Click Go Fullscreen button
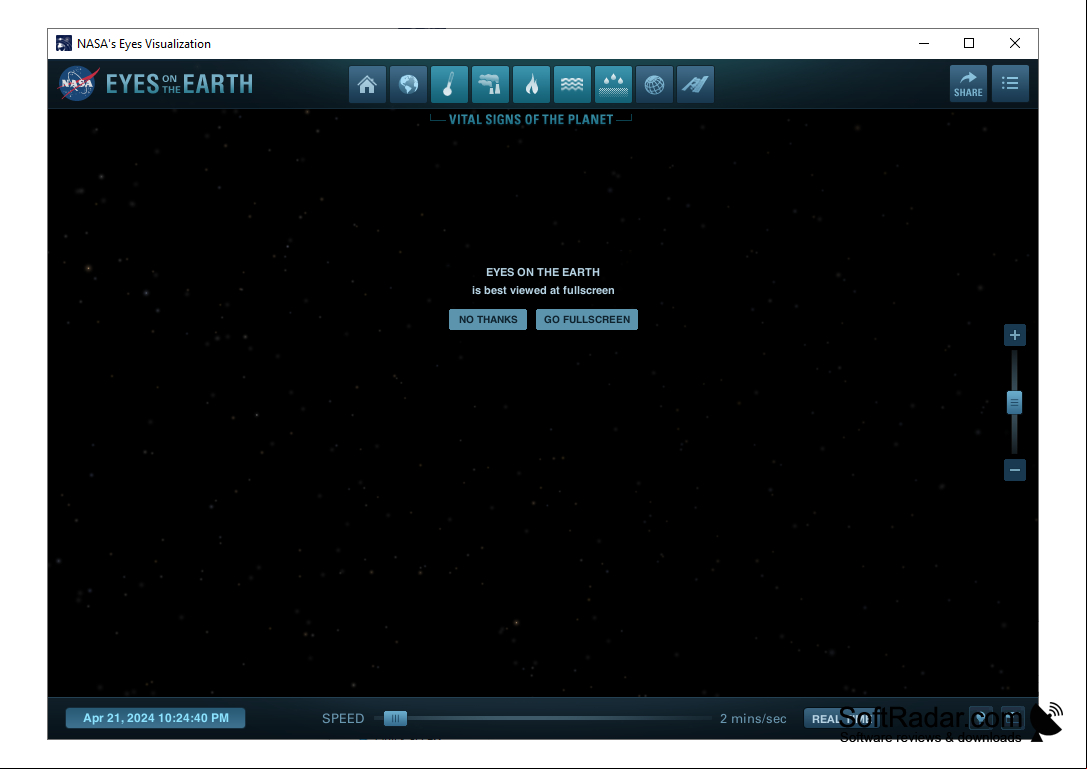Image resolution: width=1087 pixels, height=769 pixels. 586,320
